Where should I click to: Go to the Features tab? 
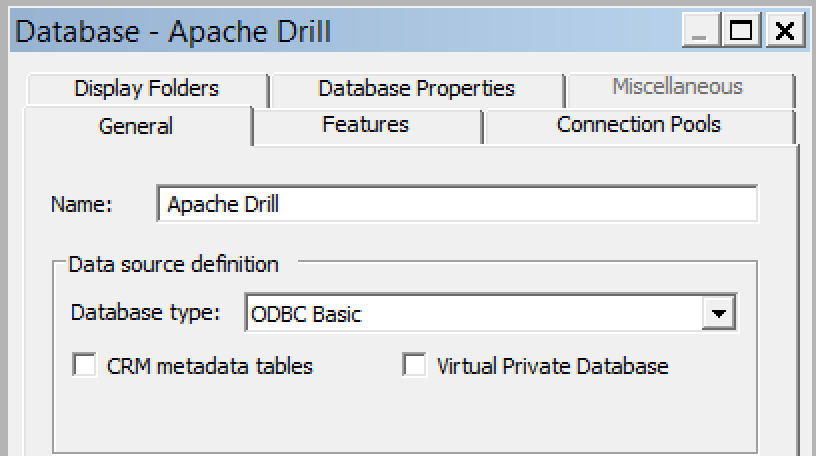365,125
